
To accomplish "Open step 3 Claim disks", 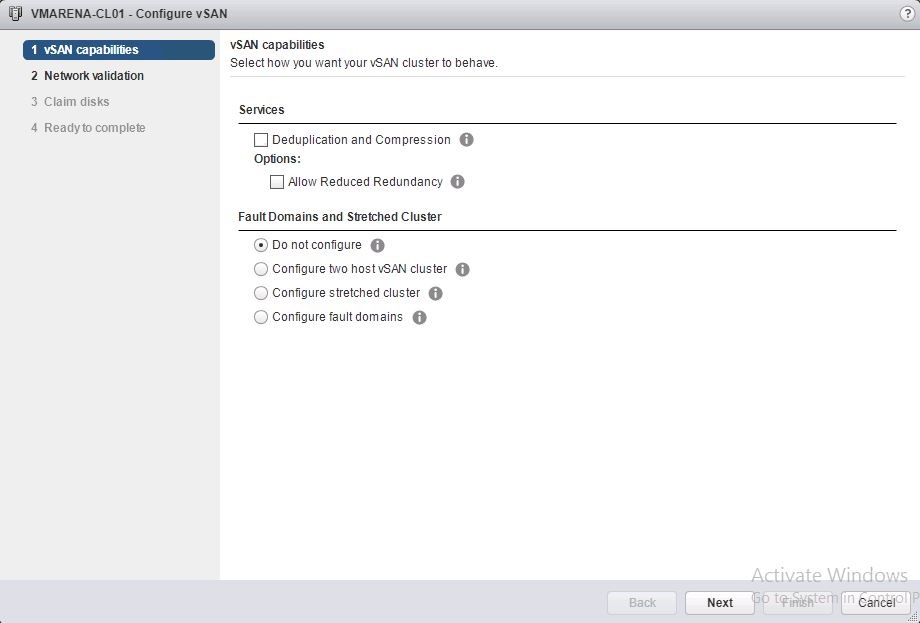I will coord(70,101).
